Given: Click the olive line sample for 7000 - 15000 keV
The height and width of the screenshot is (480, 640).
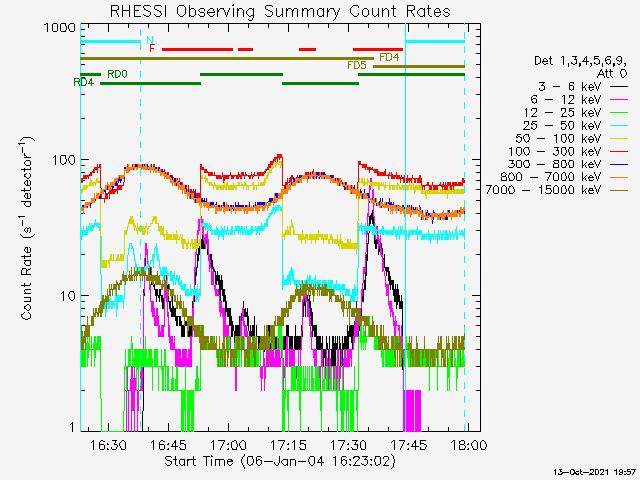Looking at the screenshot, I should [x=619, y=190].
